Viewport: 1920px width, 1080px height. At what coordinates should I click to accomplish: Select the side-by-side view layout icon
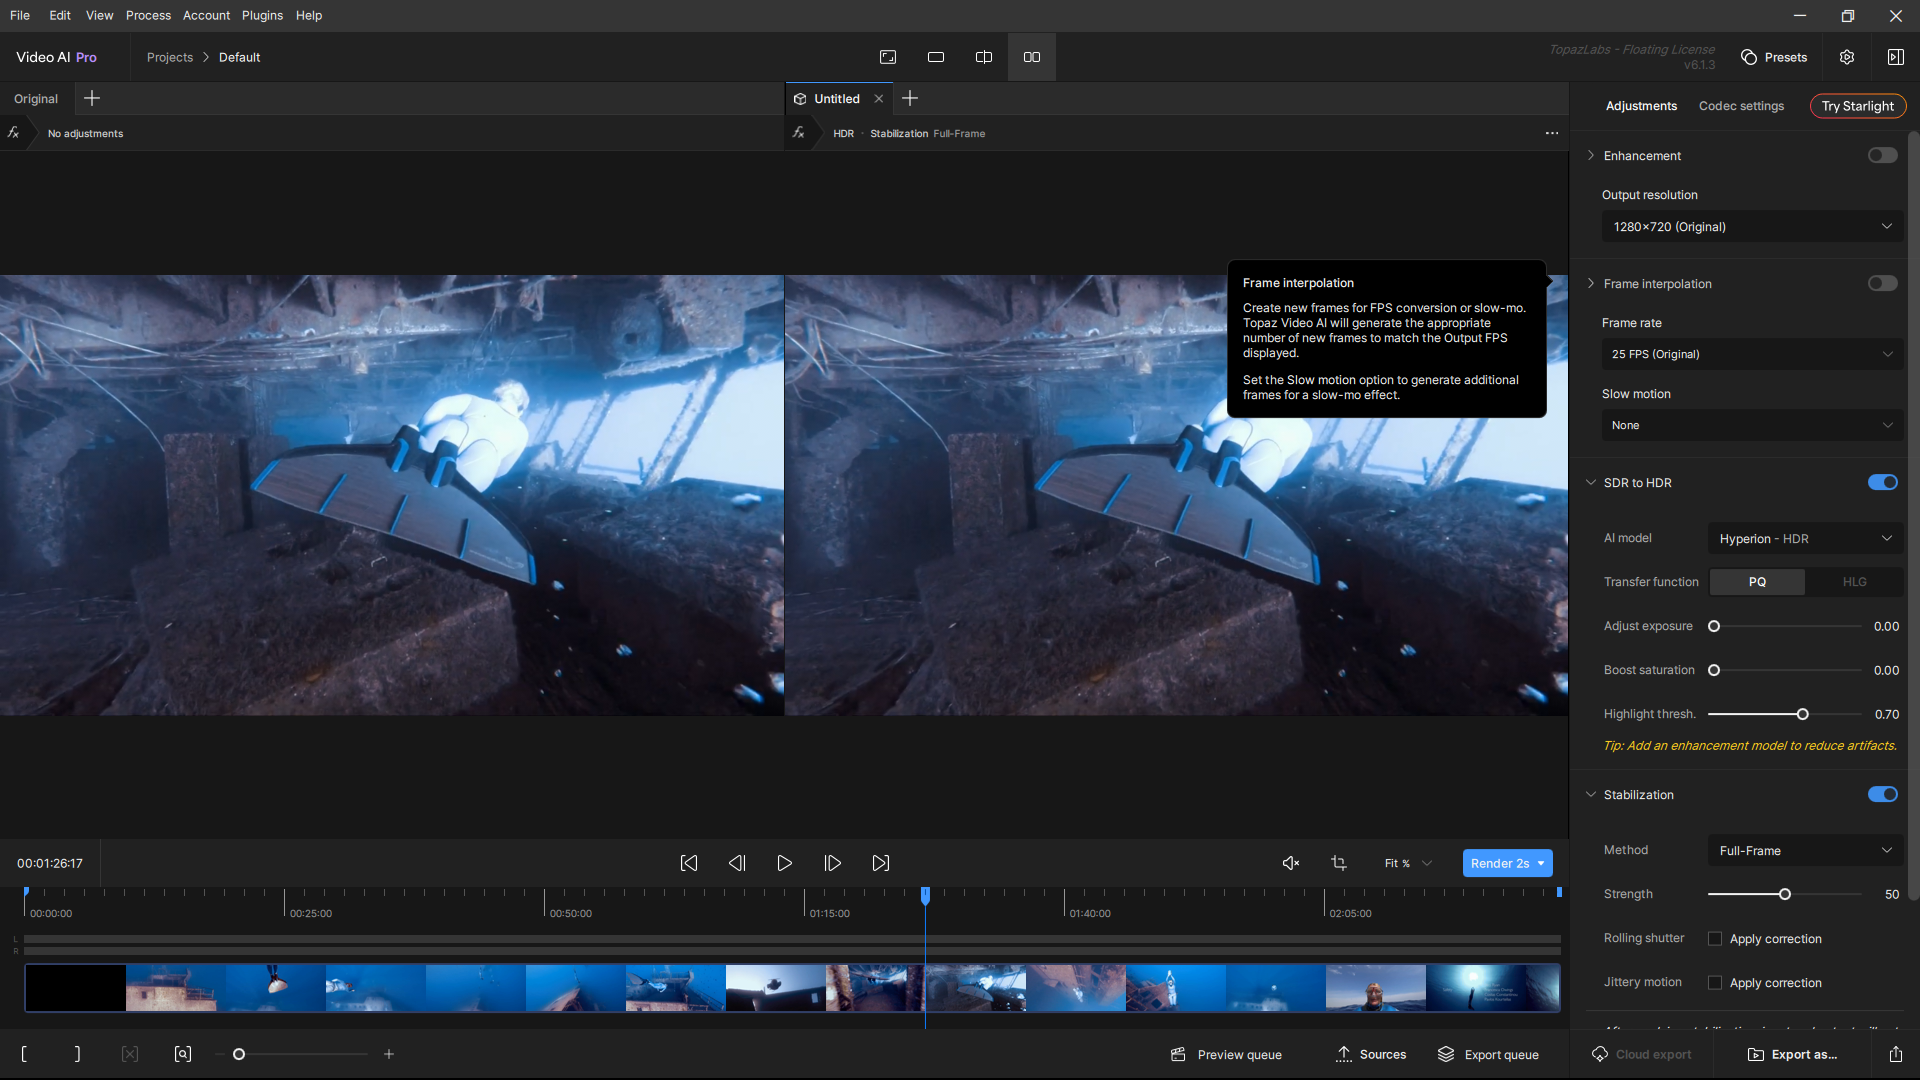(x=1032, y=57)
